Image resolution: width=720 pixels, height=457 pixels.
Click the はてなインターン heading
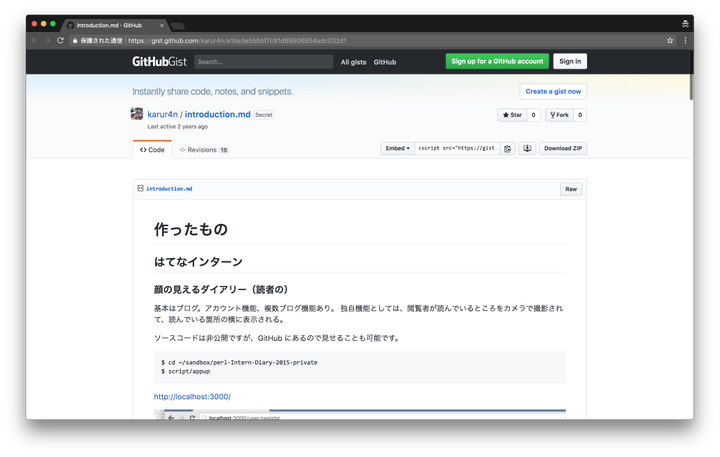(x=198, y=262)
